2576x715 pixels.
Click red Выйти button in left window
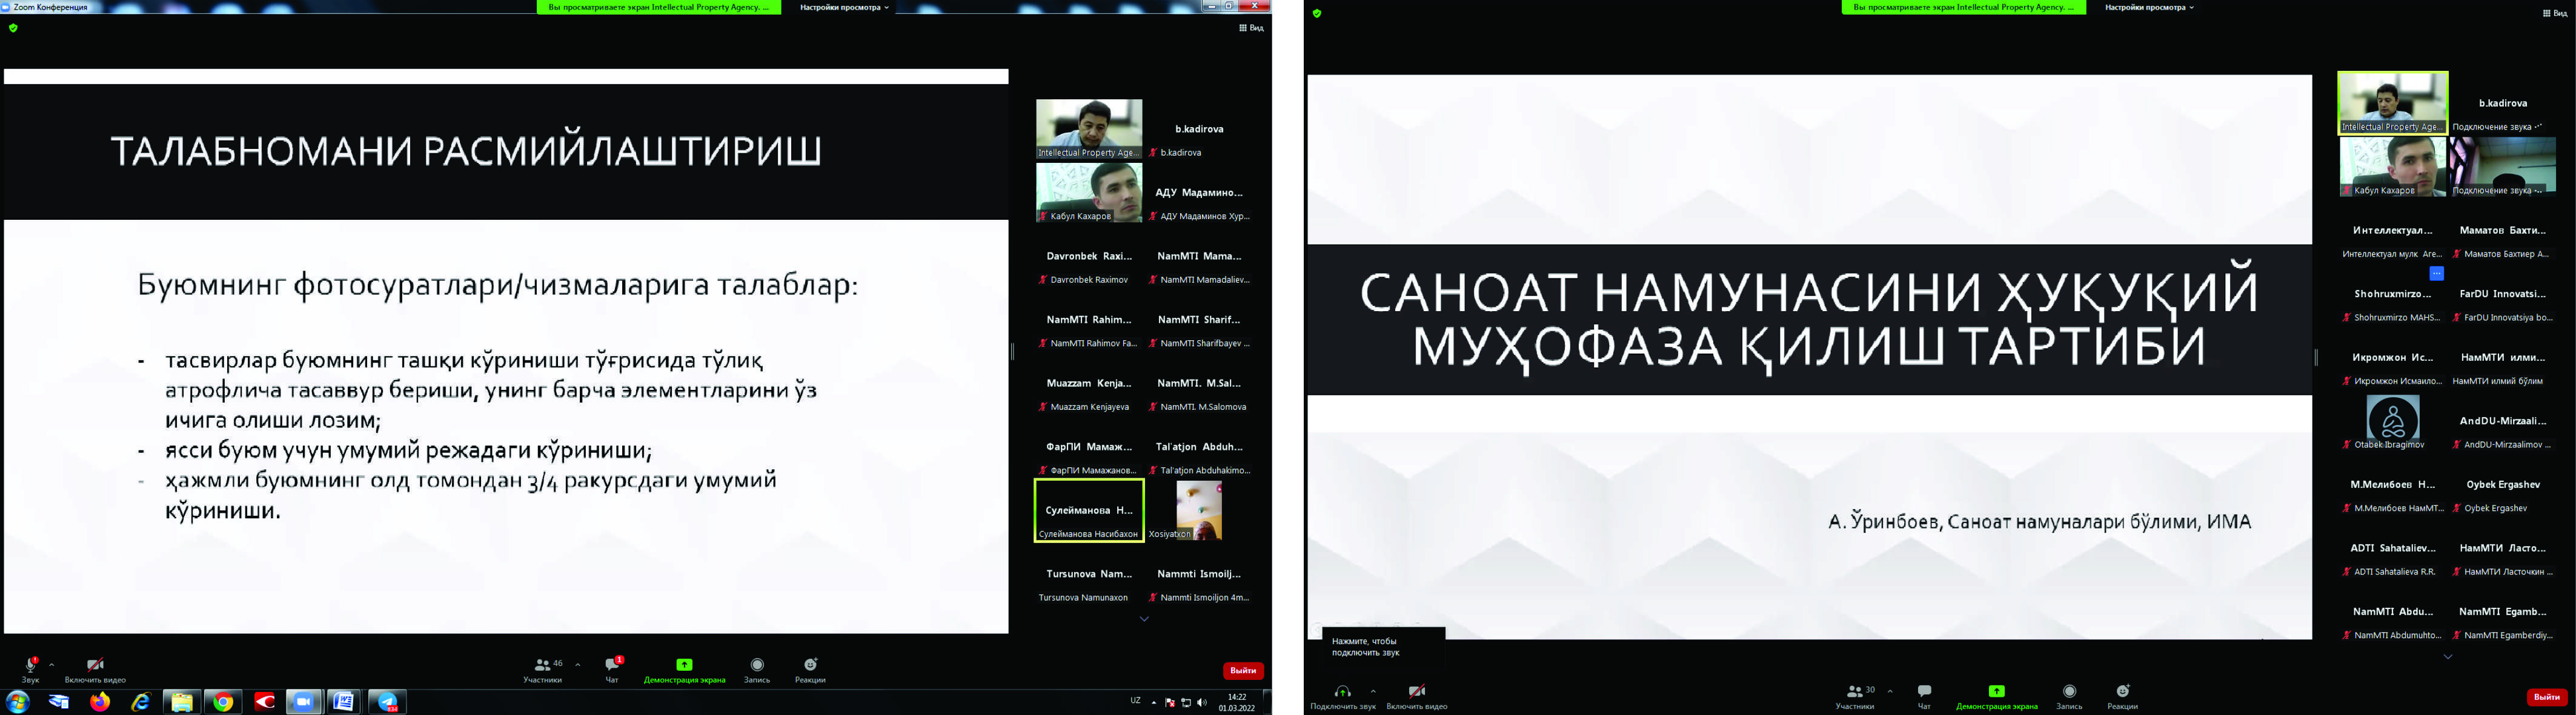[1243, 671]
